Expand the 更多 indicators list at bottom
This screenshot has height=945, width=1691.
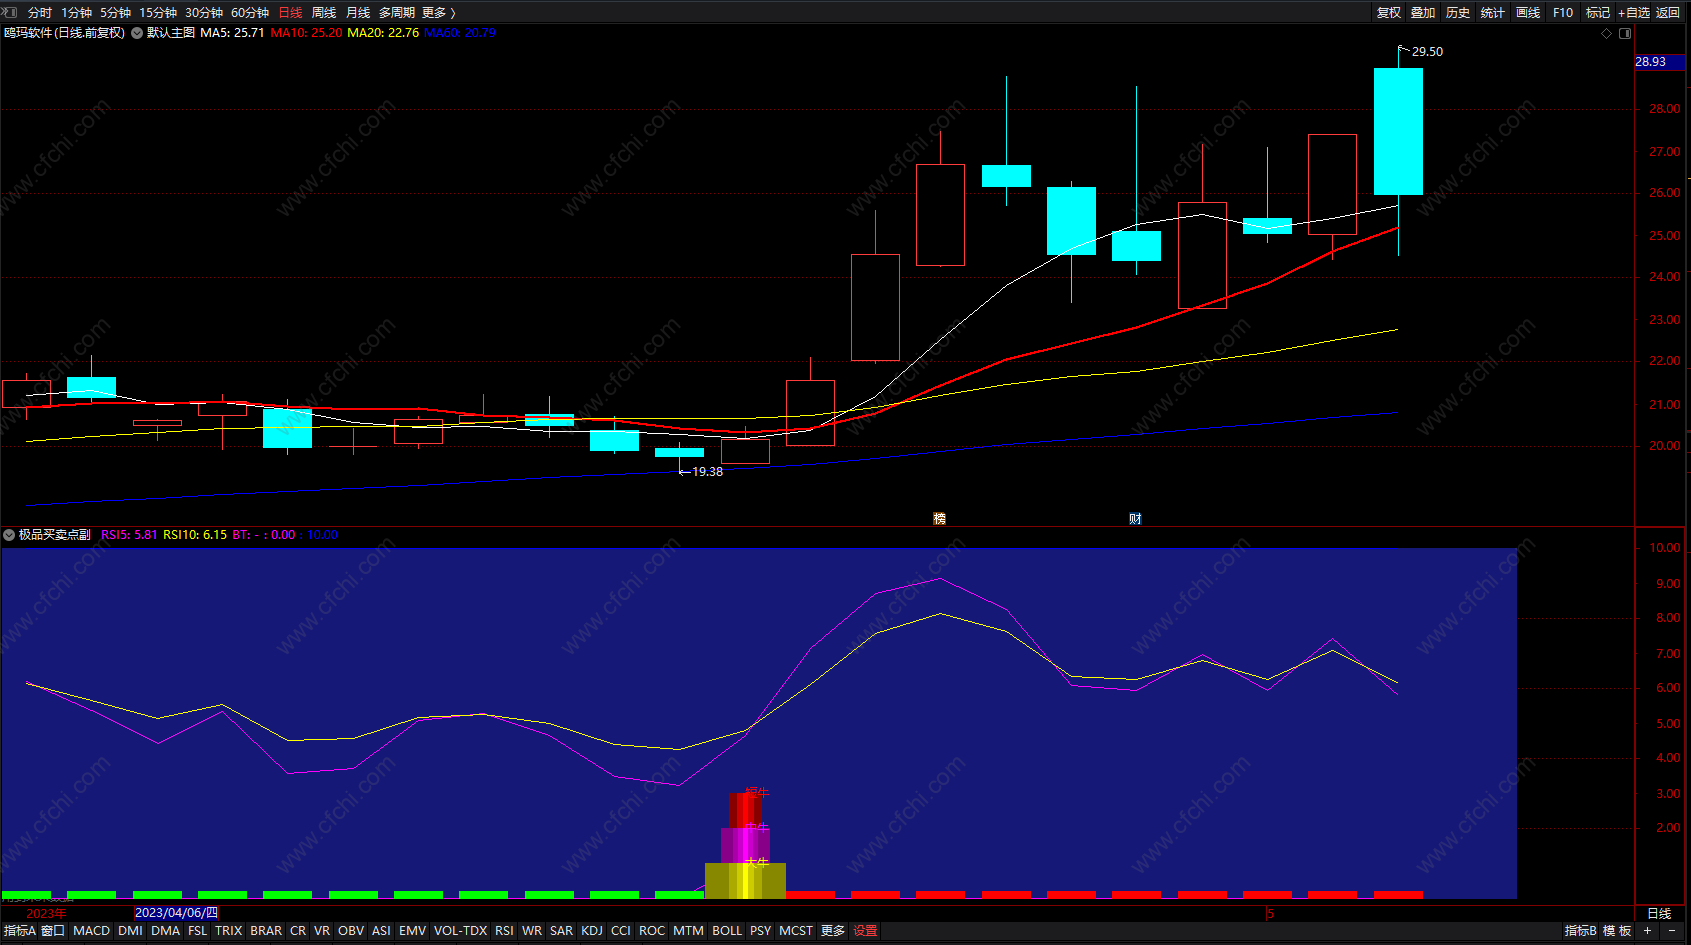(833, 931)
